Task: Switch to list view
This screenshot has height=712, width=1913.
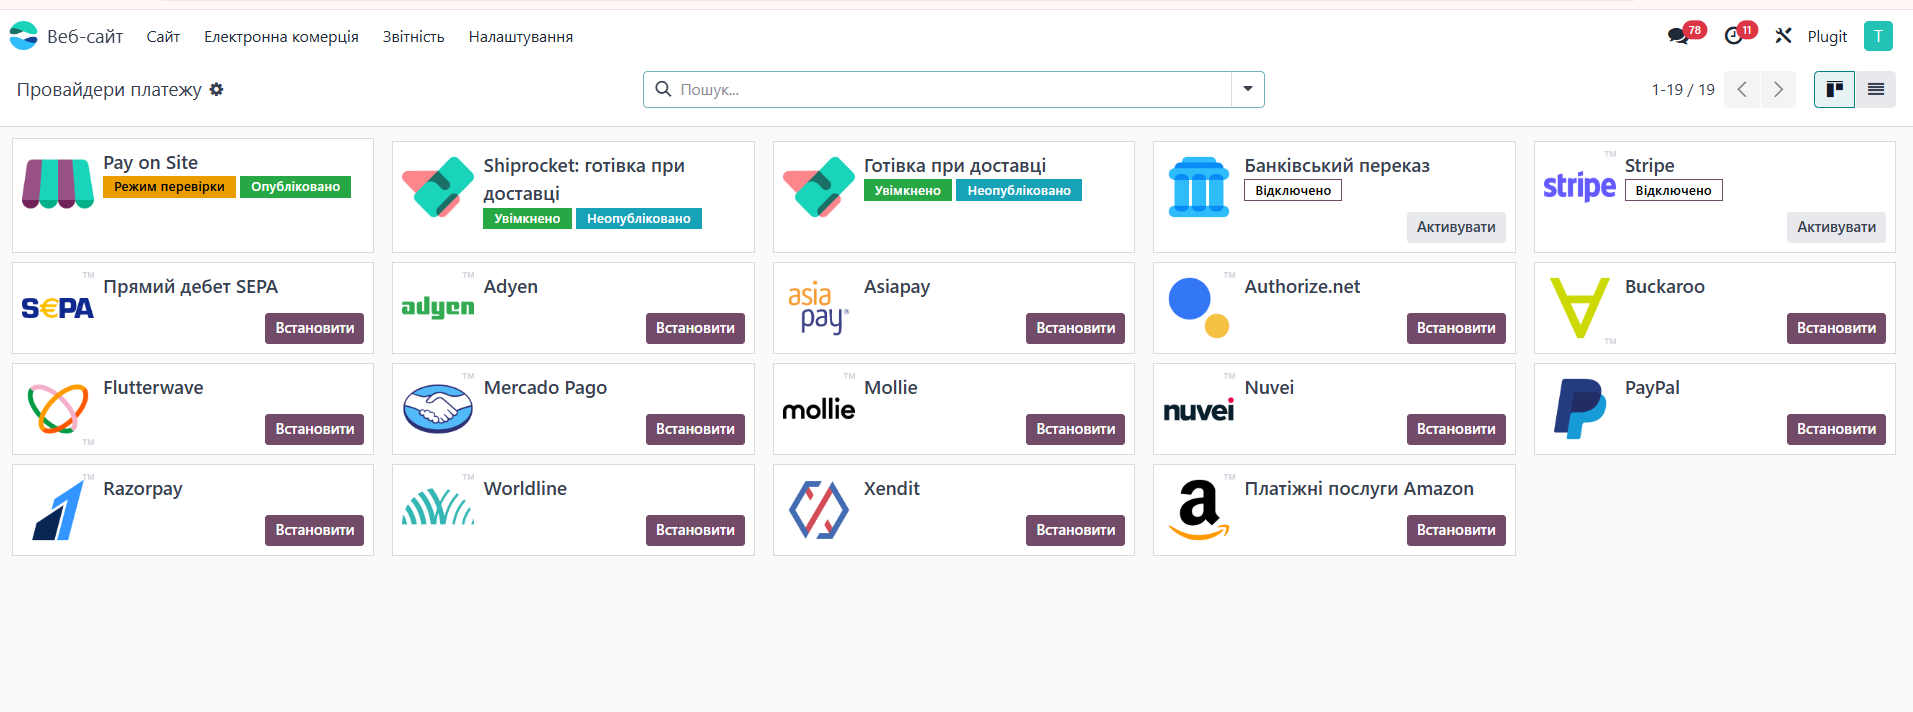Action: click(1875, 89)
